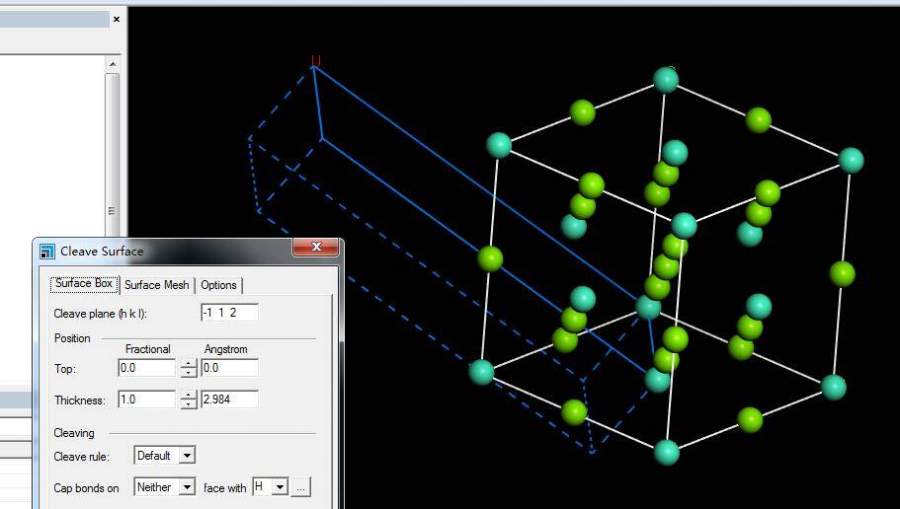
Task: Switch to the Surface Box tab
Action: [x=84, y=283]
